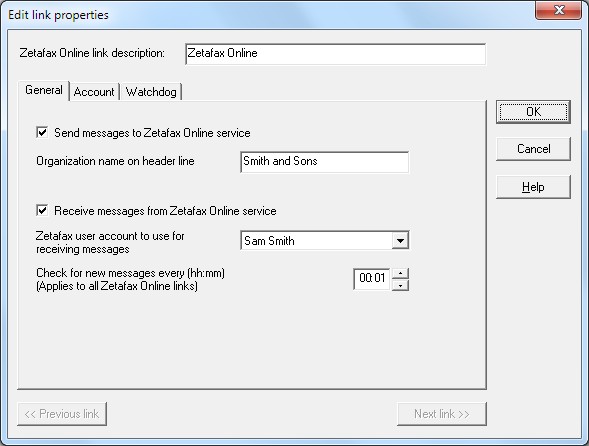Viewport: 589px width, 446px height.
Task: Click 'Zetafax Online link description:' label
Action: tap(92, 53)
